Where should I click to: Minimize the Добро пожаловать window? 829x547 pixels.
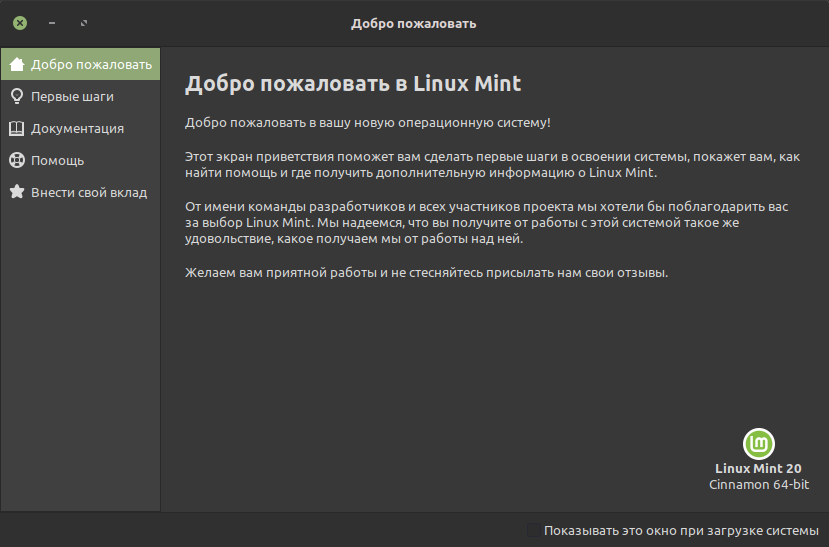click(x=52, y=23)
